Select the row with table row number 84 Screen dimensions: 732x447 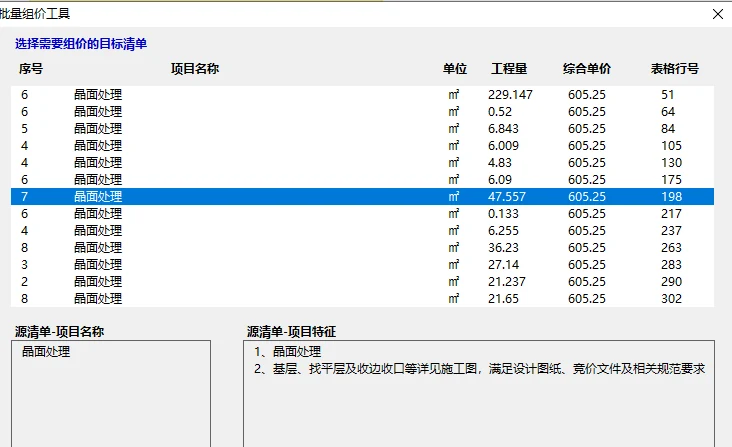(x=362, y=128)
